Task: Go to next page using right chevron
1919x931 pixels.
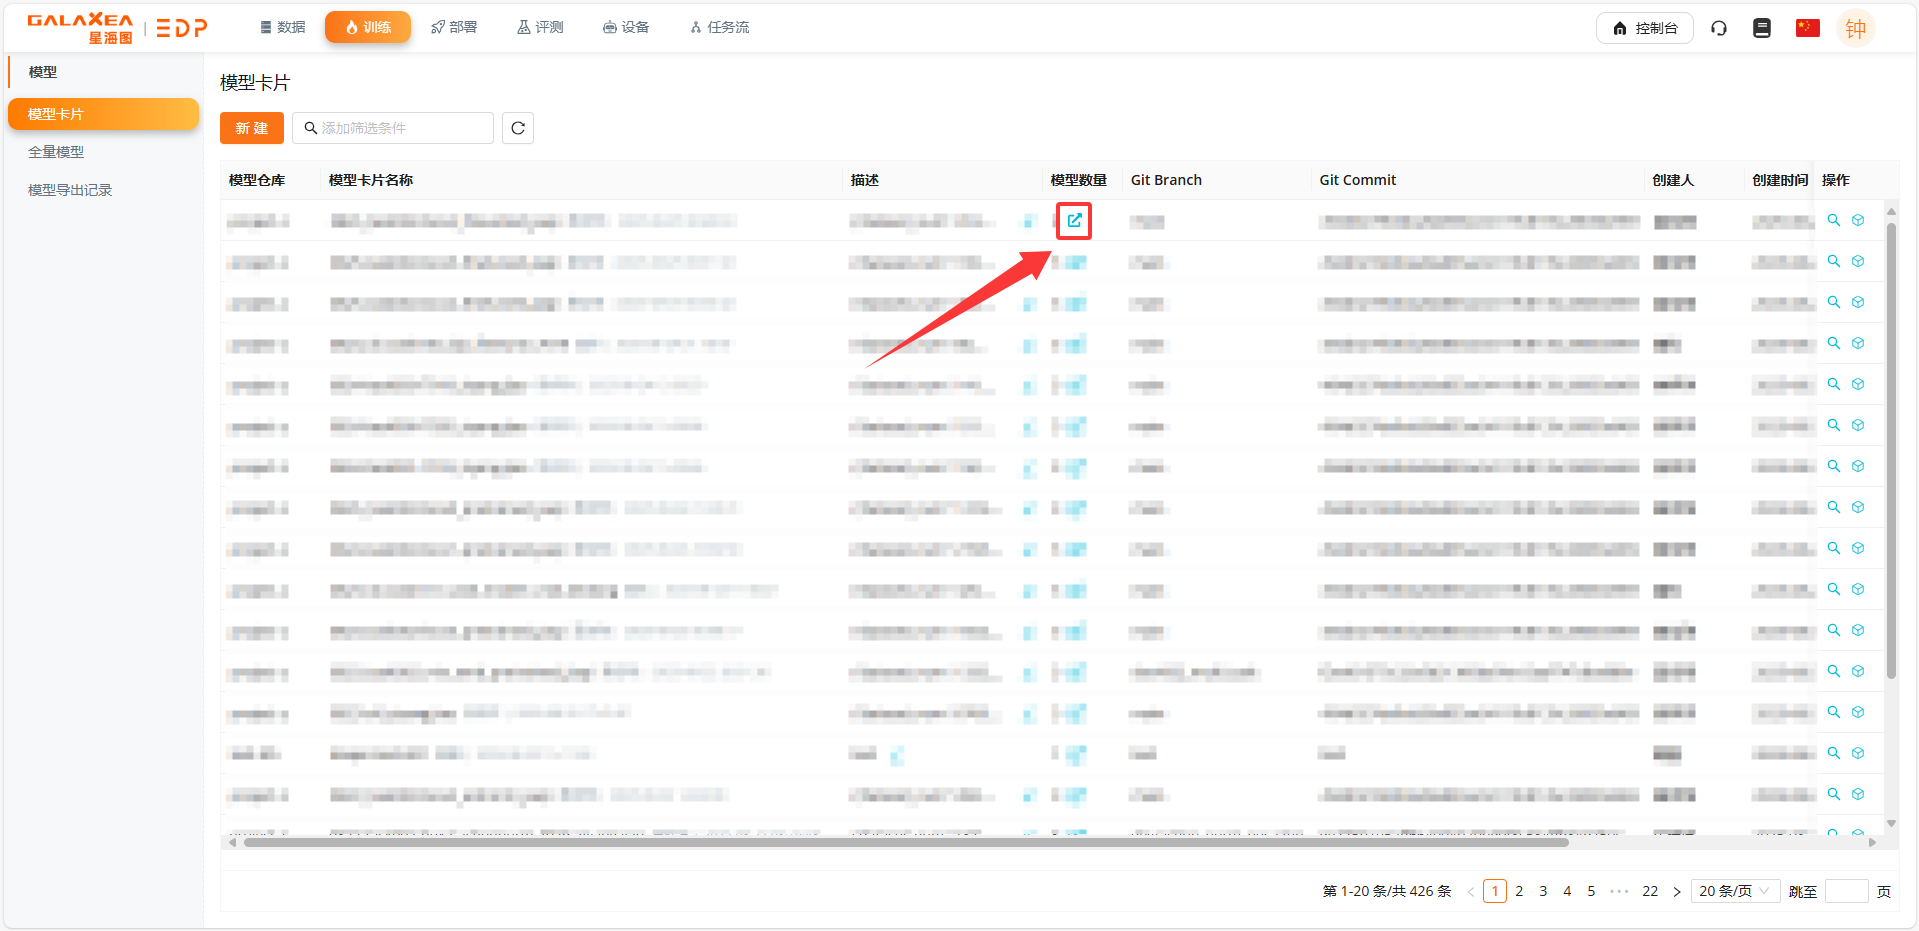Action: pyautogui.click(x=1677, y=891)
